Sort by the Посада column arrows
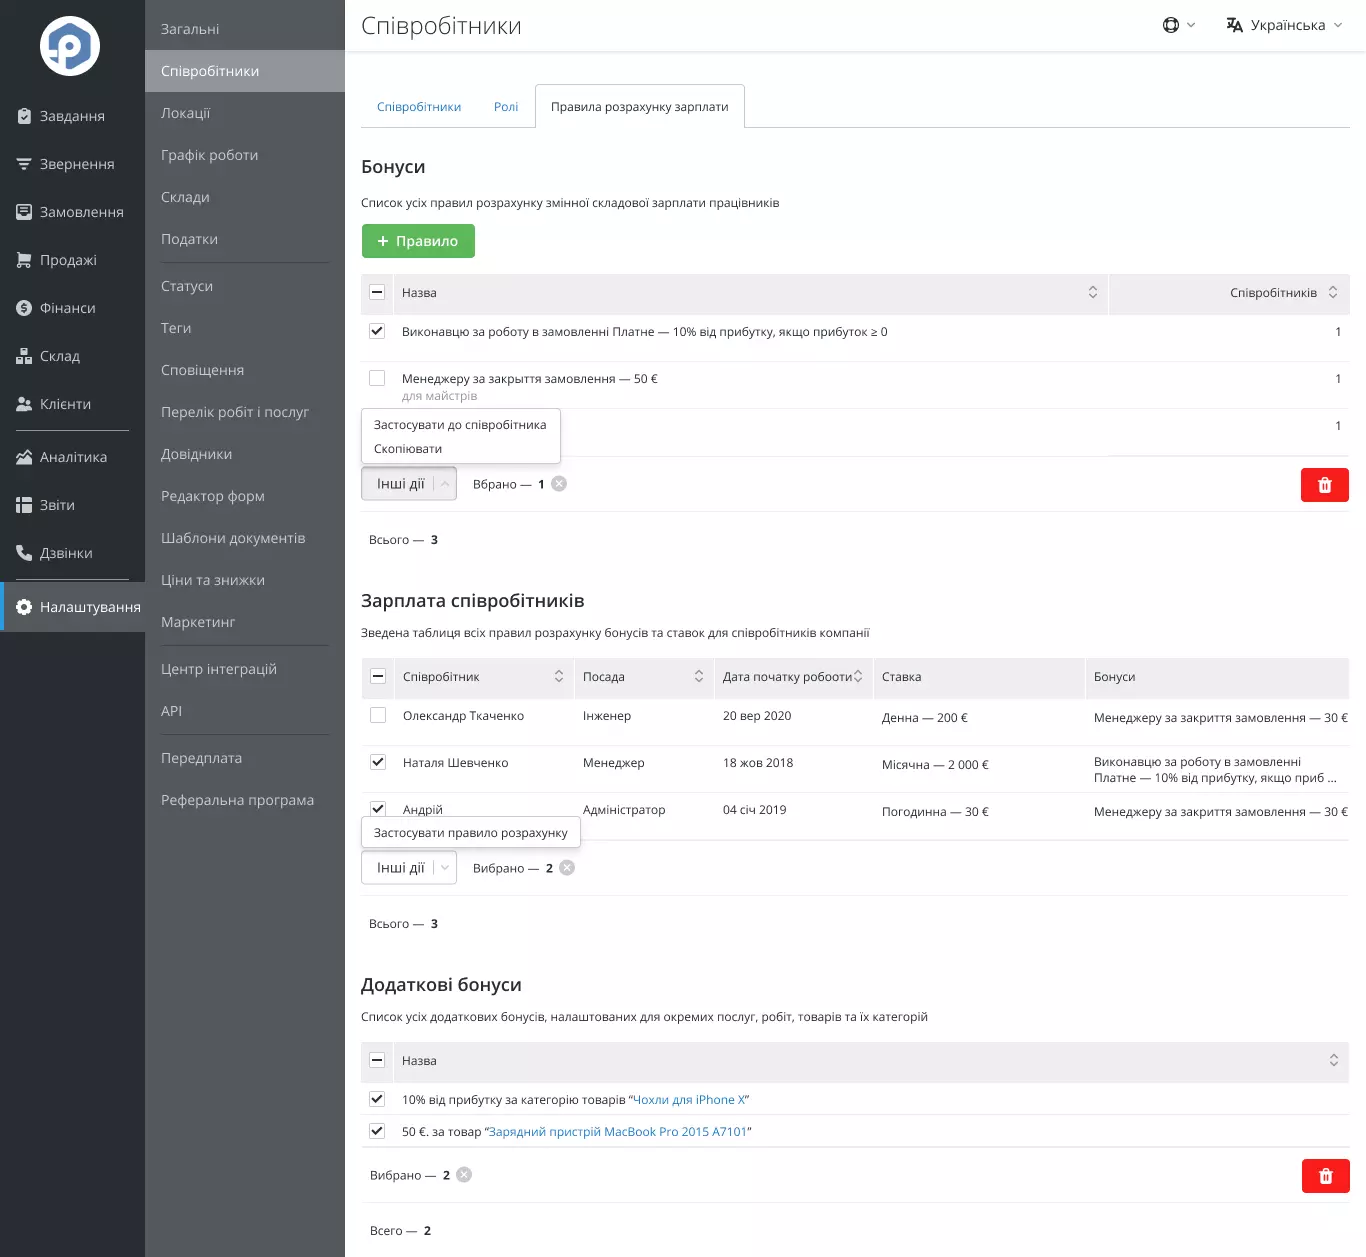This screenshot has width=1366, height=1257. [699, 676]
